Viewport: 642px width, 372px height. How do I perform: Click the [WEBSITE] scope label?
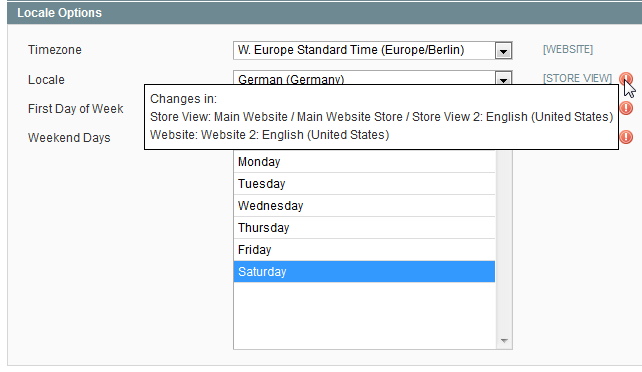pos(567,50)
